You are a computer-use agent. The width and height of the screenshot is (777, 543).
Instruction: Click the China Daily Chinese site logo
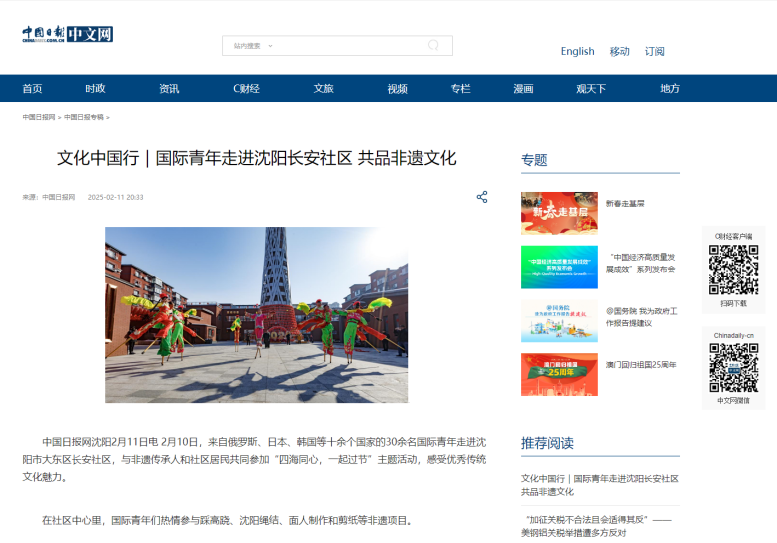coord(68,35)
